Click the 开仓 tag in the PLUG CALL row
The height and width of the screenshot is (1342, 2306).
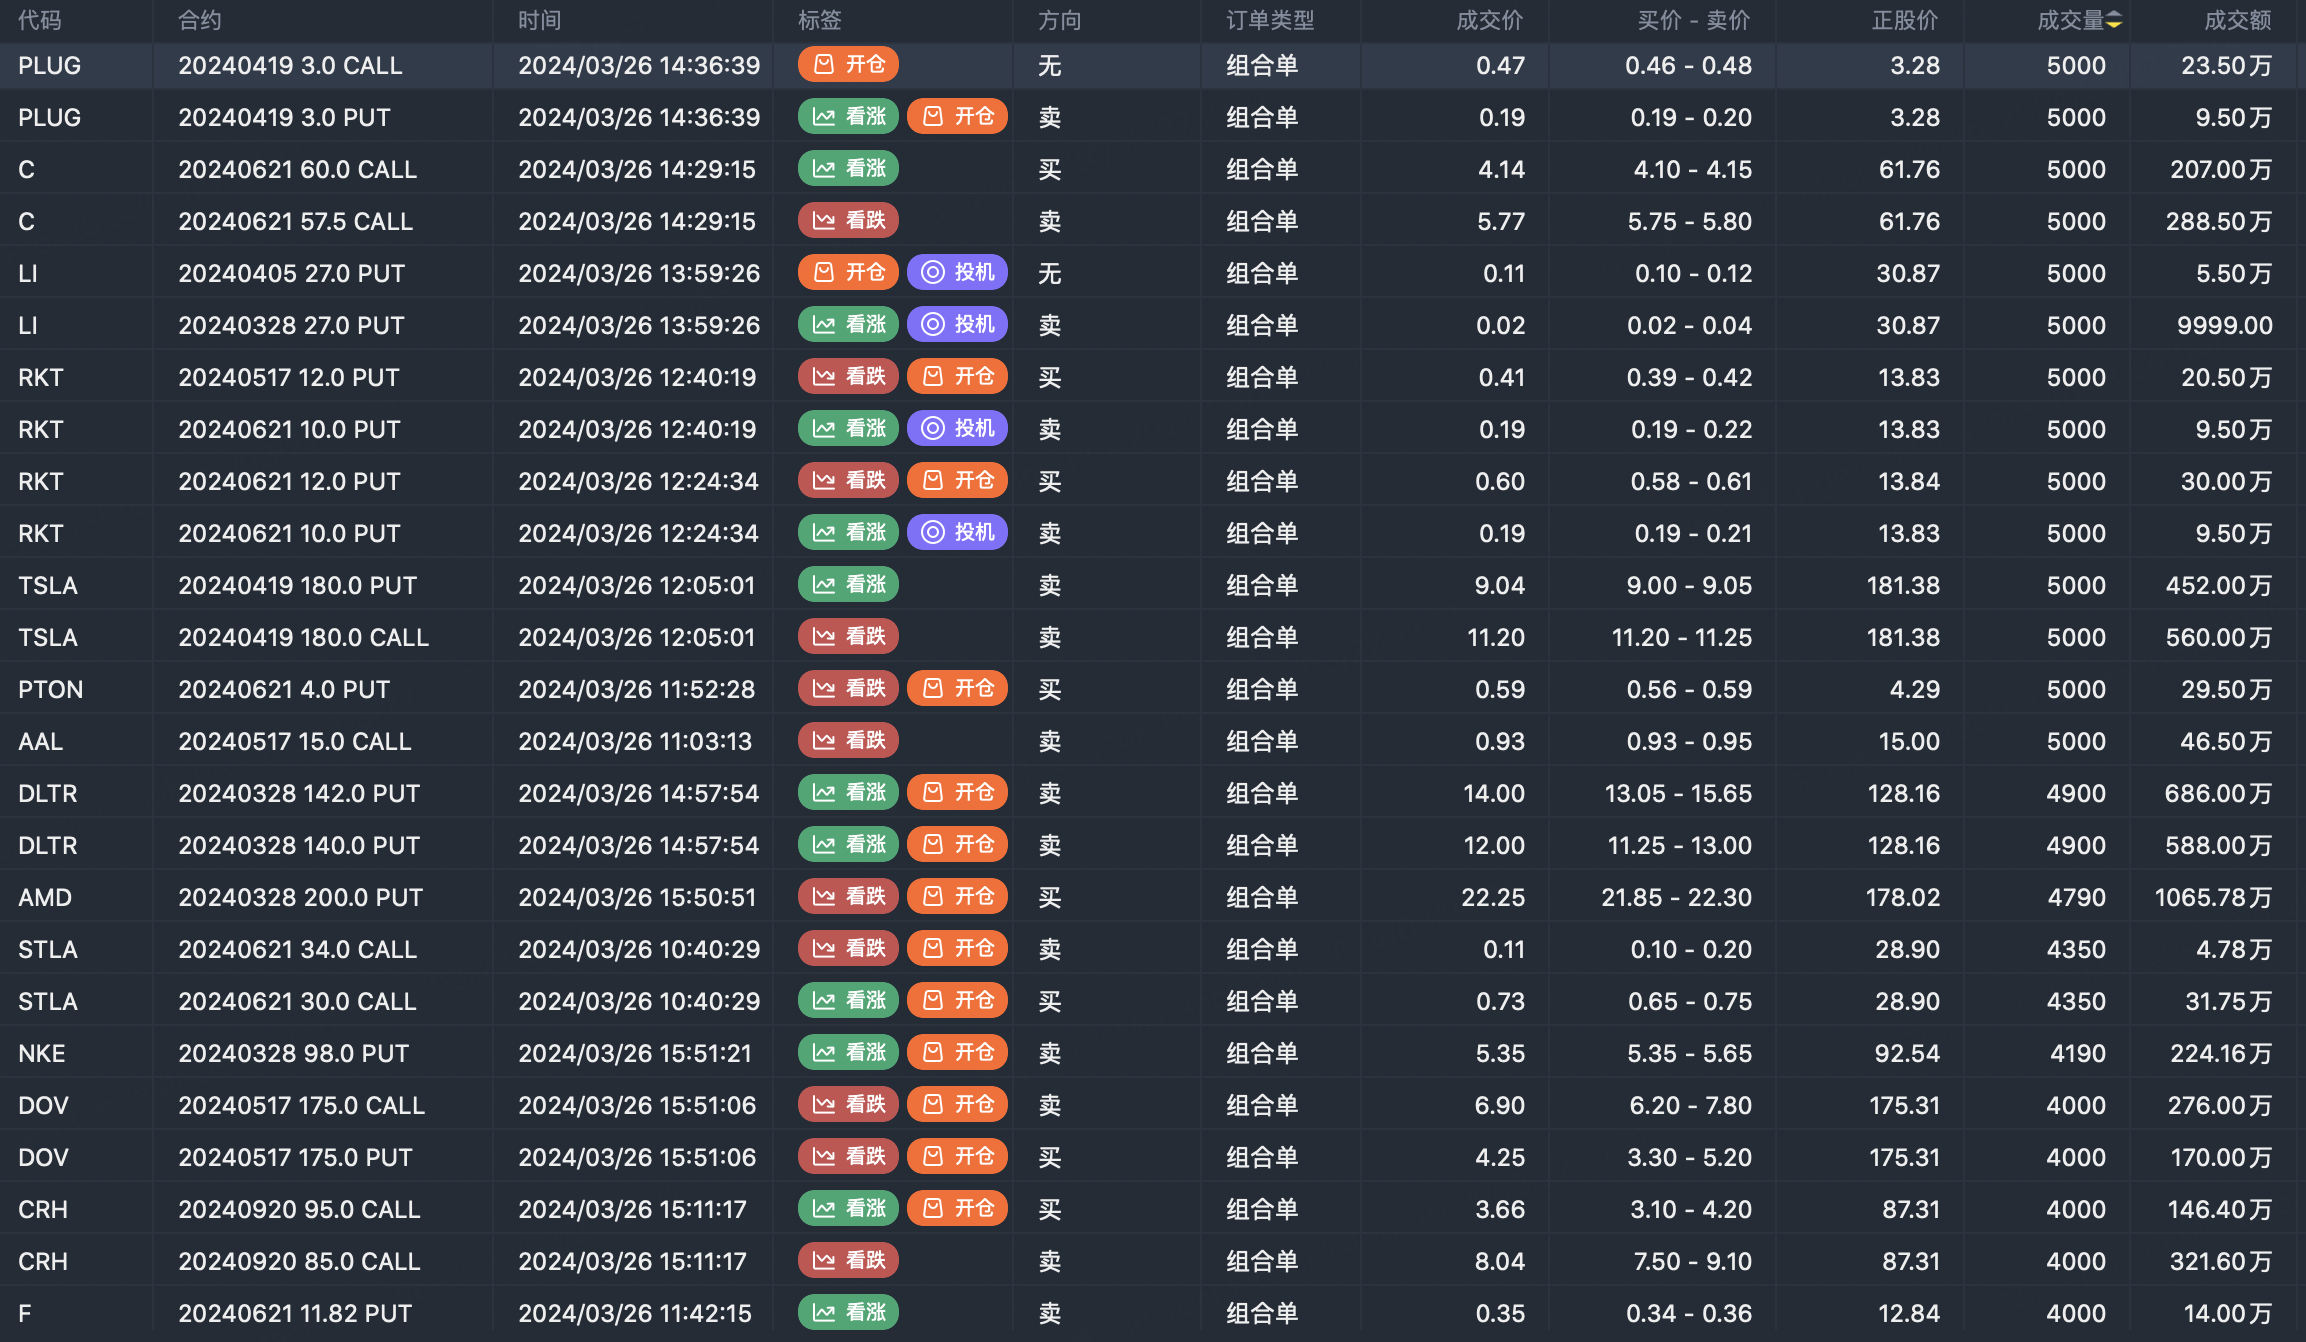tap(848, 65)
